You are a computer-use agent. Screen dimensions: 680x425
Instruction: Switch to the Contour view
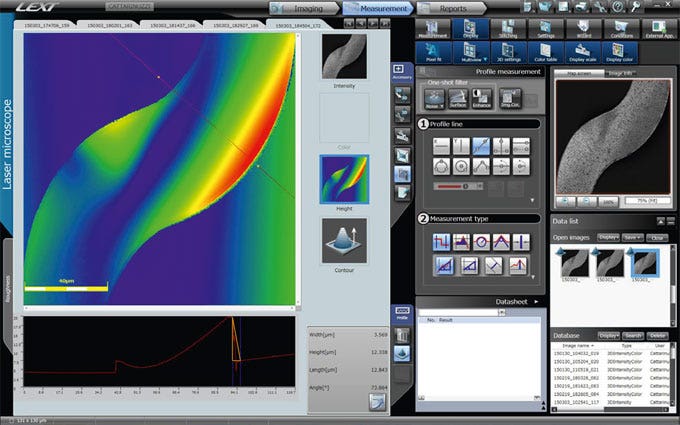point(343,245)
